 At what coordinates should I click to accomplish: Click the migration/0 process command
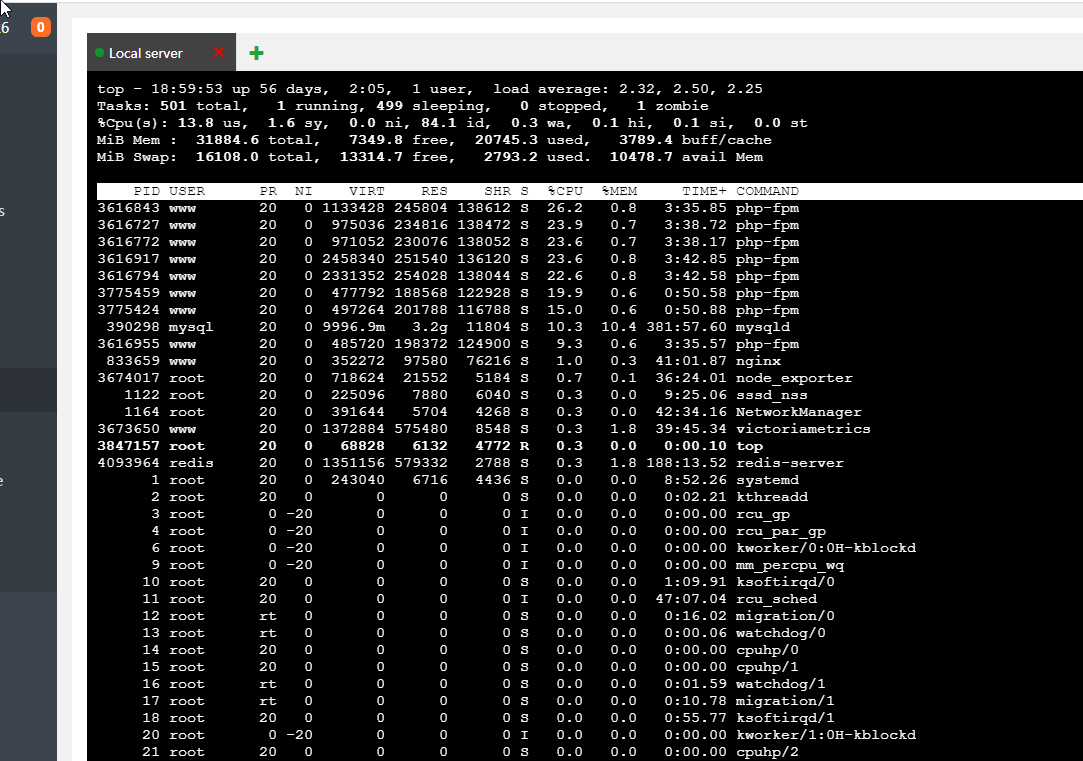click(785, 616)
